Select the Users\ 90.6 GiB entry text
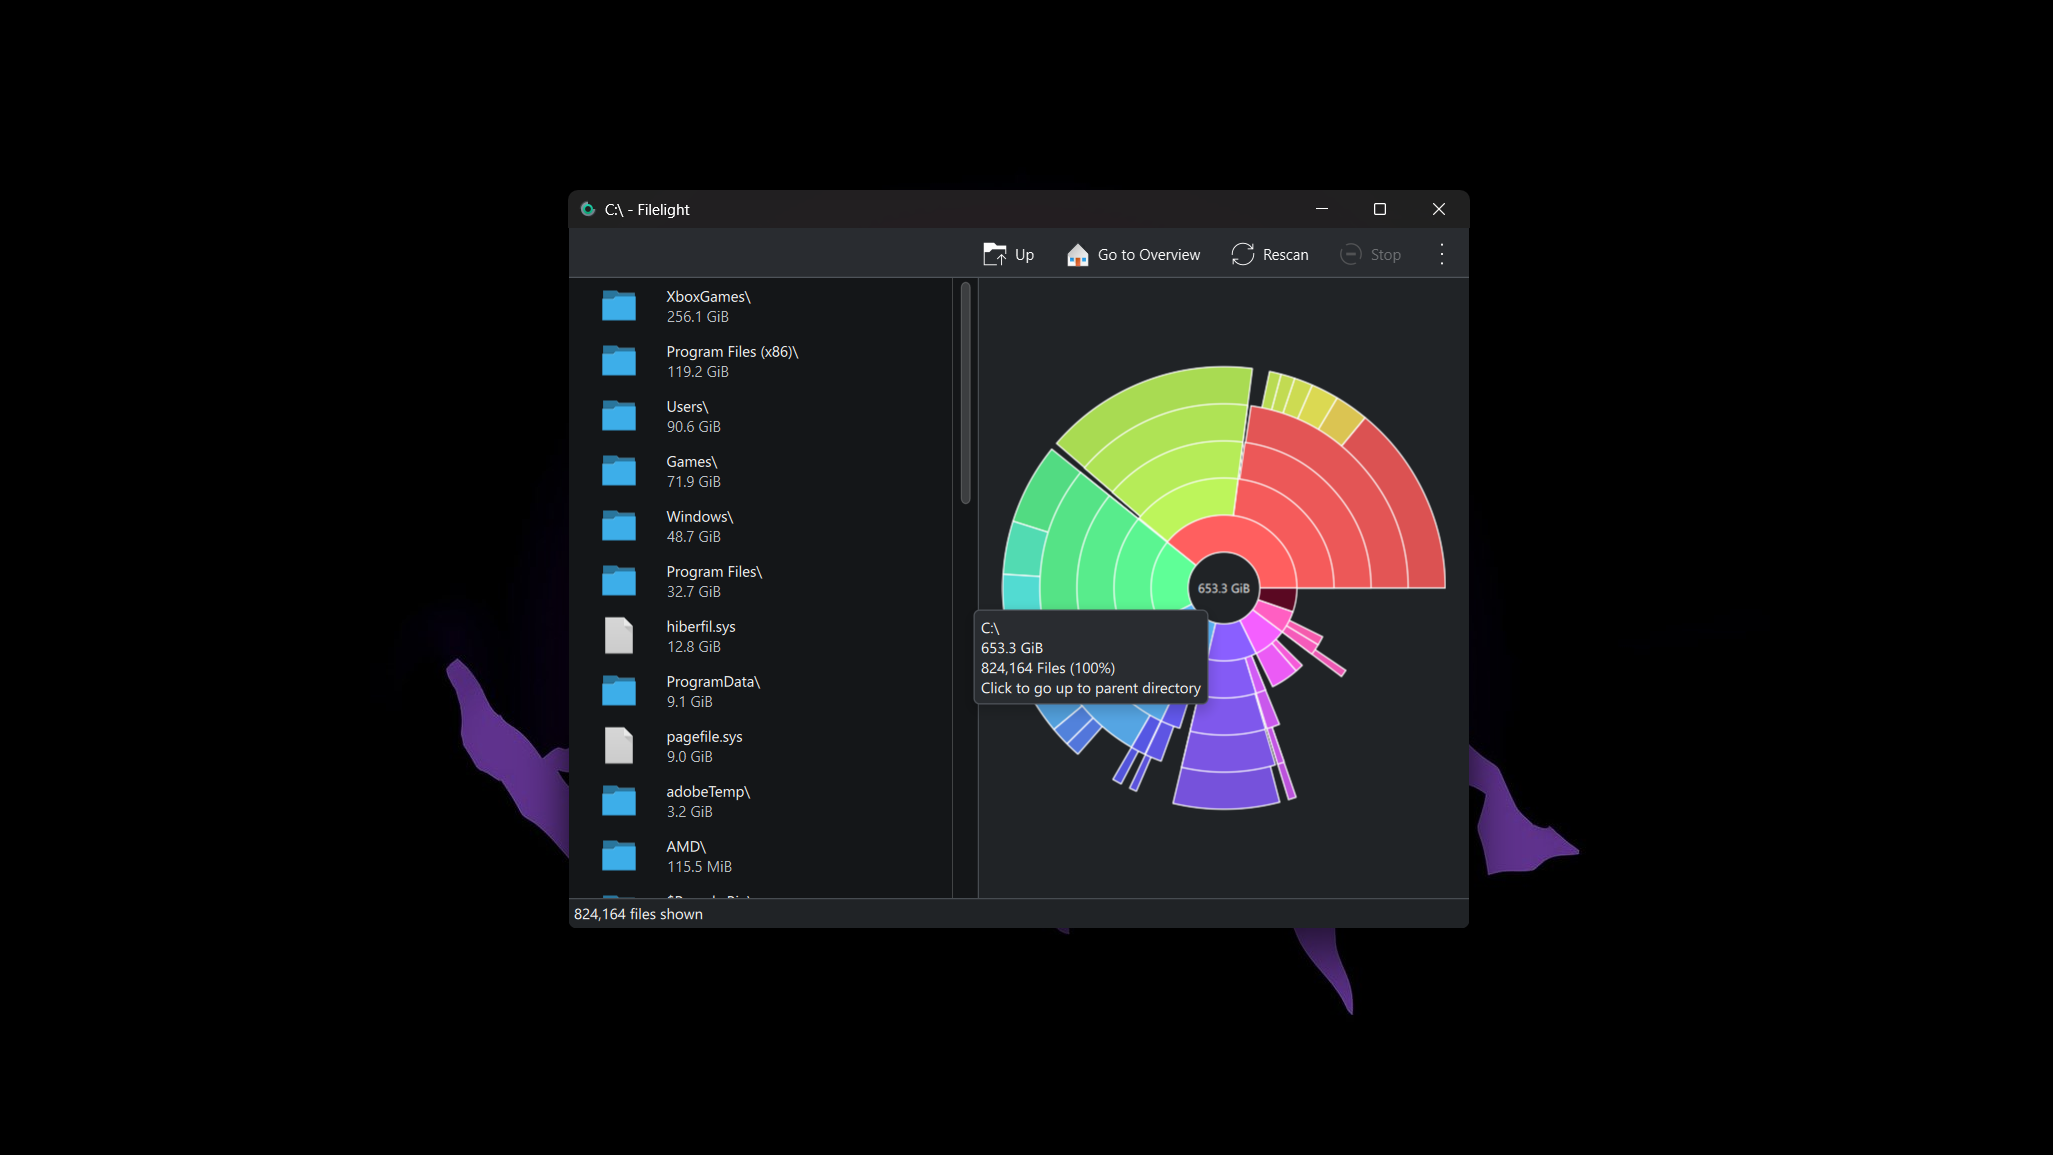Viewport: 2053px width, 1155px height. pyautogui.click(x=693, y=416)
